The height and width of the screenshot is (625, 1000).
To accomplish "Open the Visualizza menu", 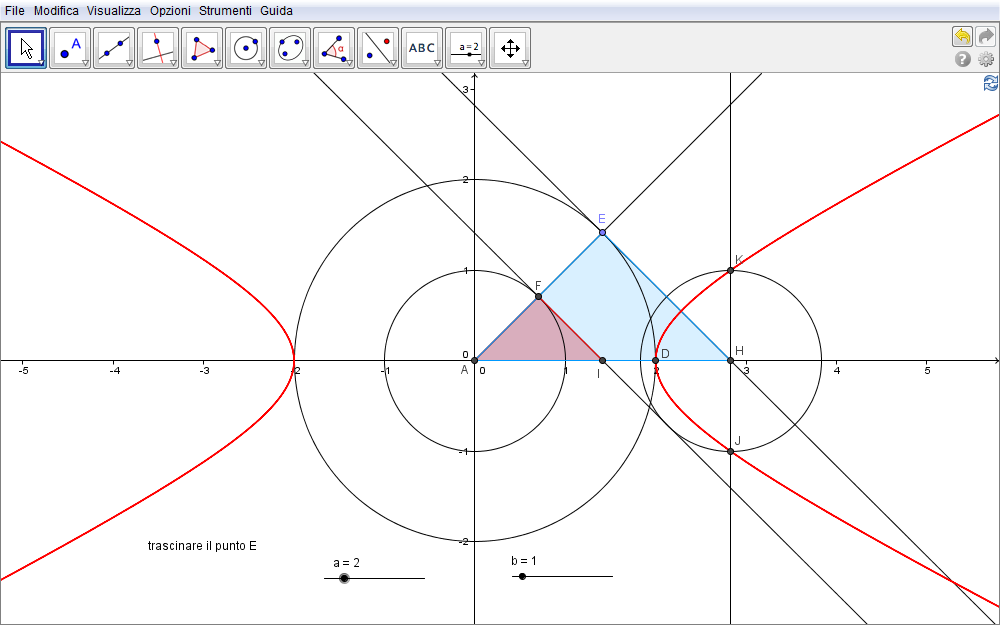I will tap(114, 10).
